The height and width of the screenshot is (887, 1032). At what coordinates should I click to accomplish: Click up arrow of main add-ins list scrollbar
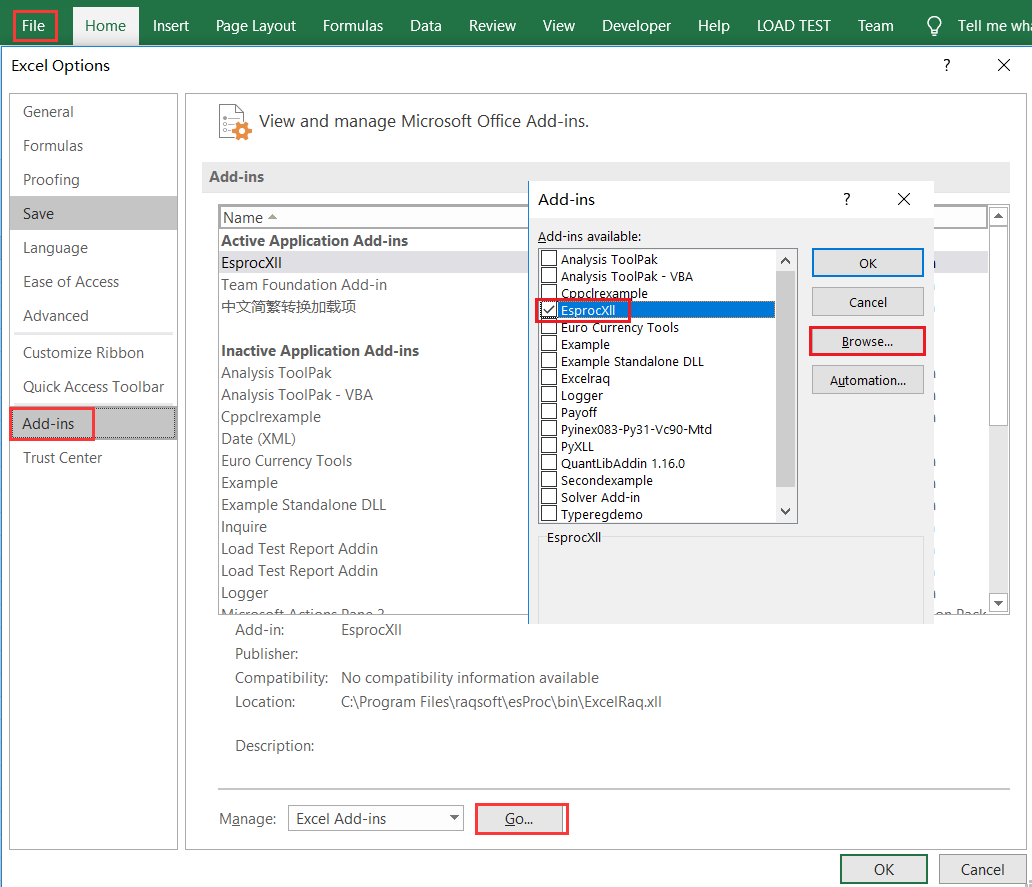997,217
